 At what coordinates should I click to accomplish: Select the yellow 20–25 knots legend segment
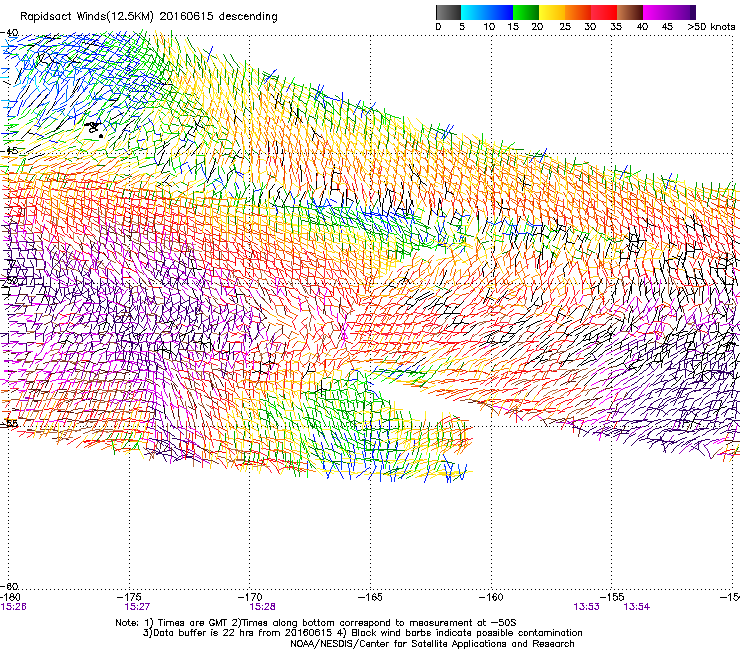point(552,12)
